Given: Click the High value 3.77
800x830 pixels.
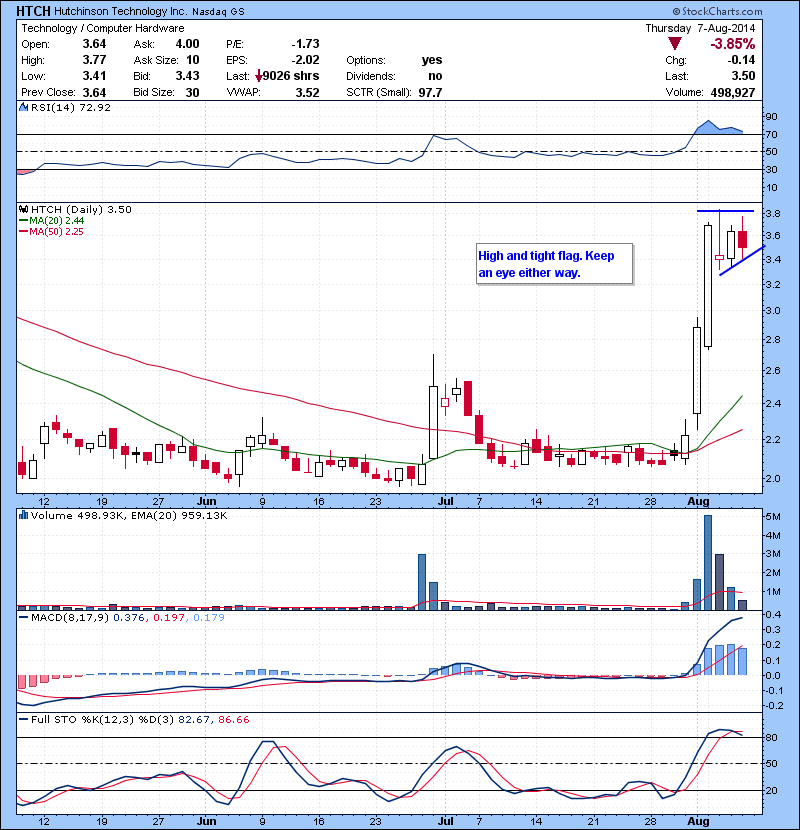Looking at the screenshot, I should pyautogui.click(x=94, y=60).
